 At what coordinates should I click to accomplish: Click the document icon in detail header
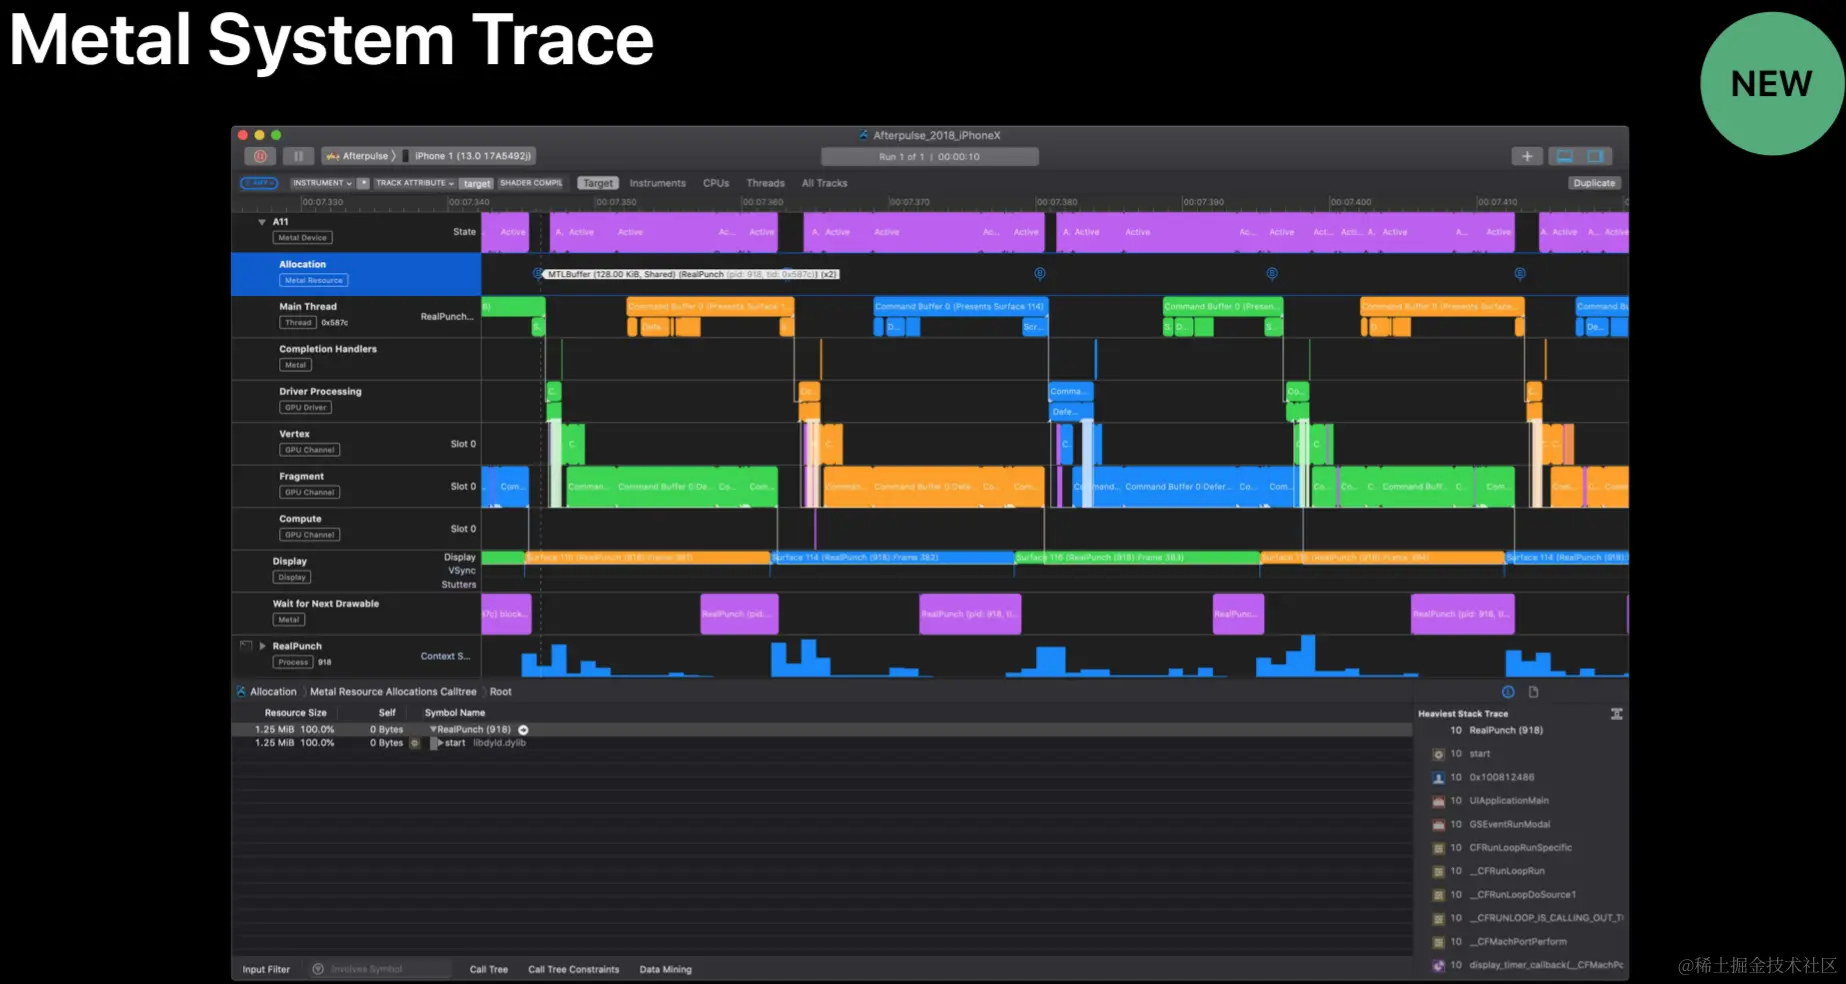coord(1533,692)
